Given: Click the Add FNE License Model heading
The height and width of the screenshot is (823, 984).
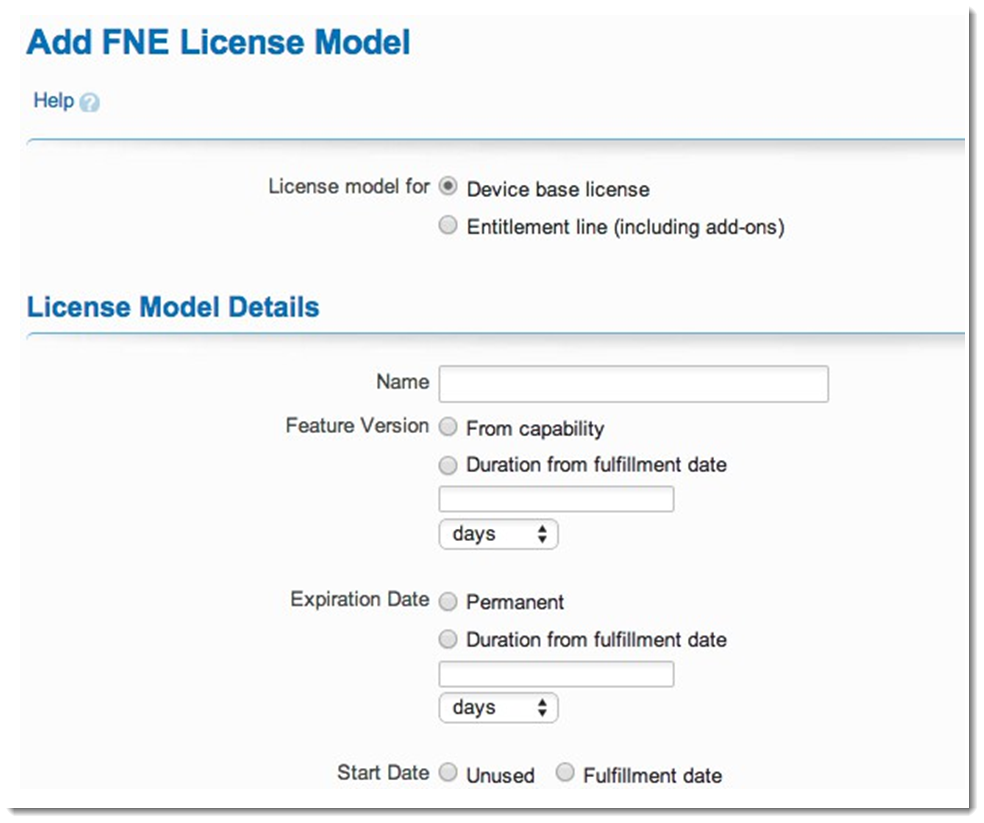Looking at the screenshot, I should 218,43.
